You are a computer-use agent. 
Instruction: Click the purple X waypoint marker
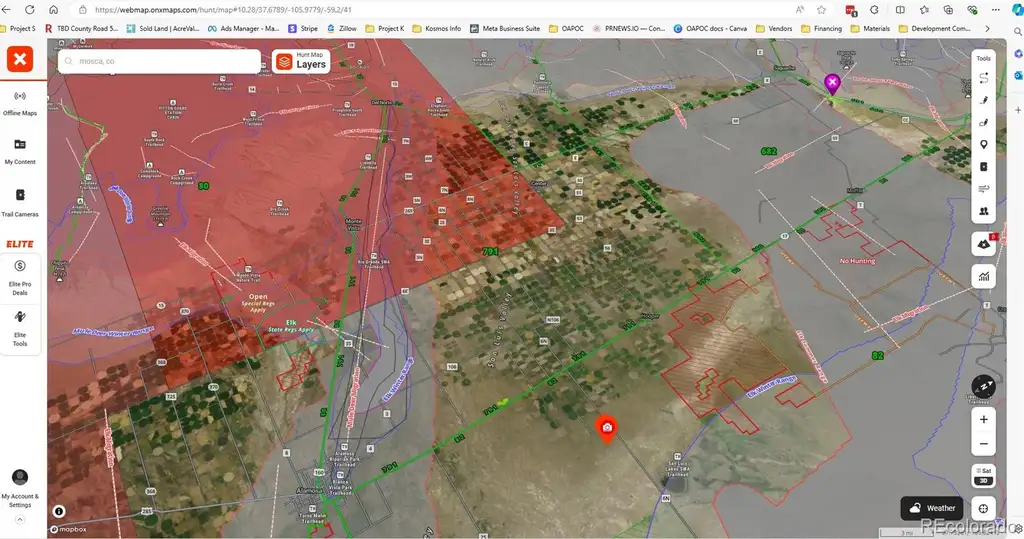(831, 84)
